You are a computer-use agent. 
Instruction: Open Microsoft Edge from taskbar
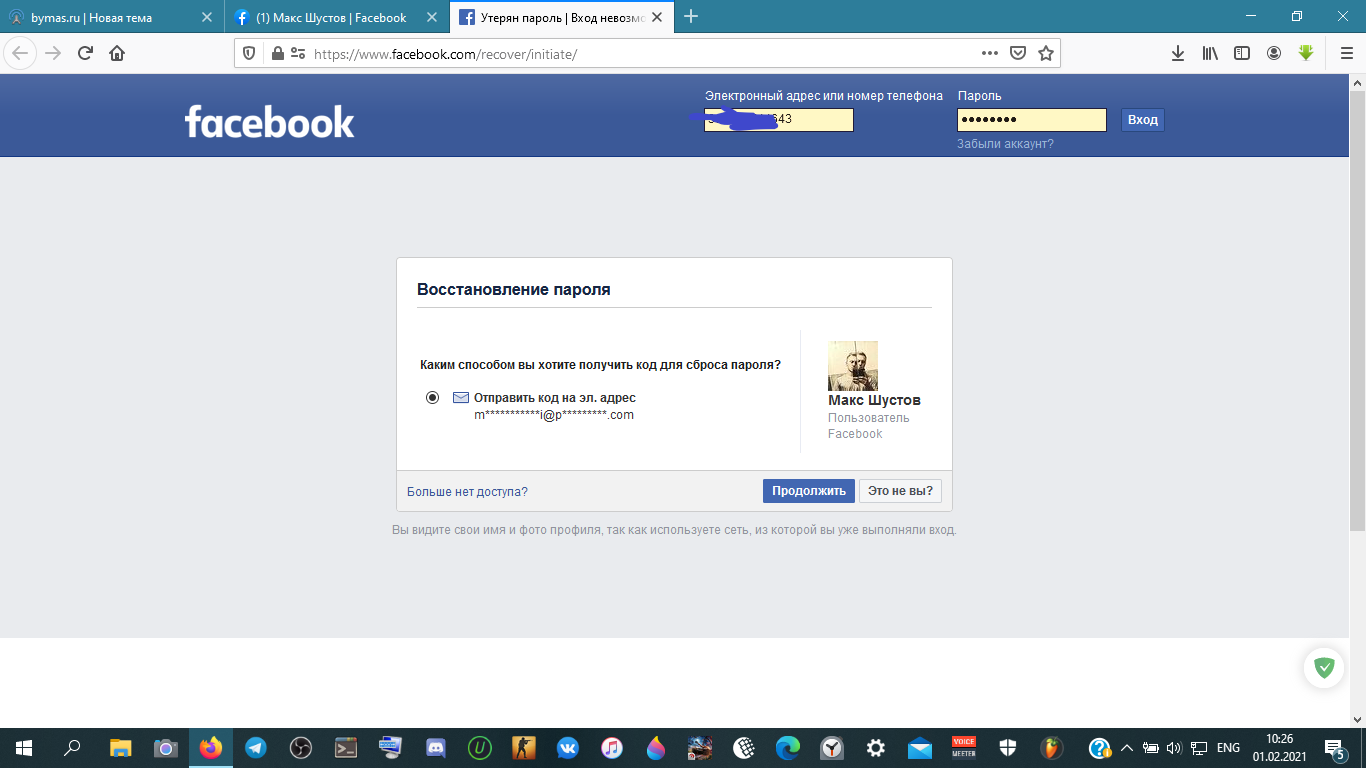point(788,748)
